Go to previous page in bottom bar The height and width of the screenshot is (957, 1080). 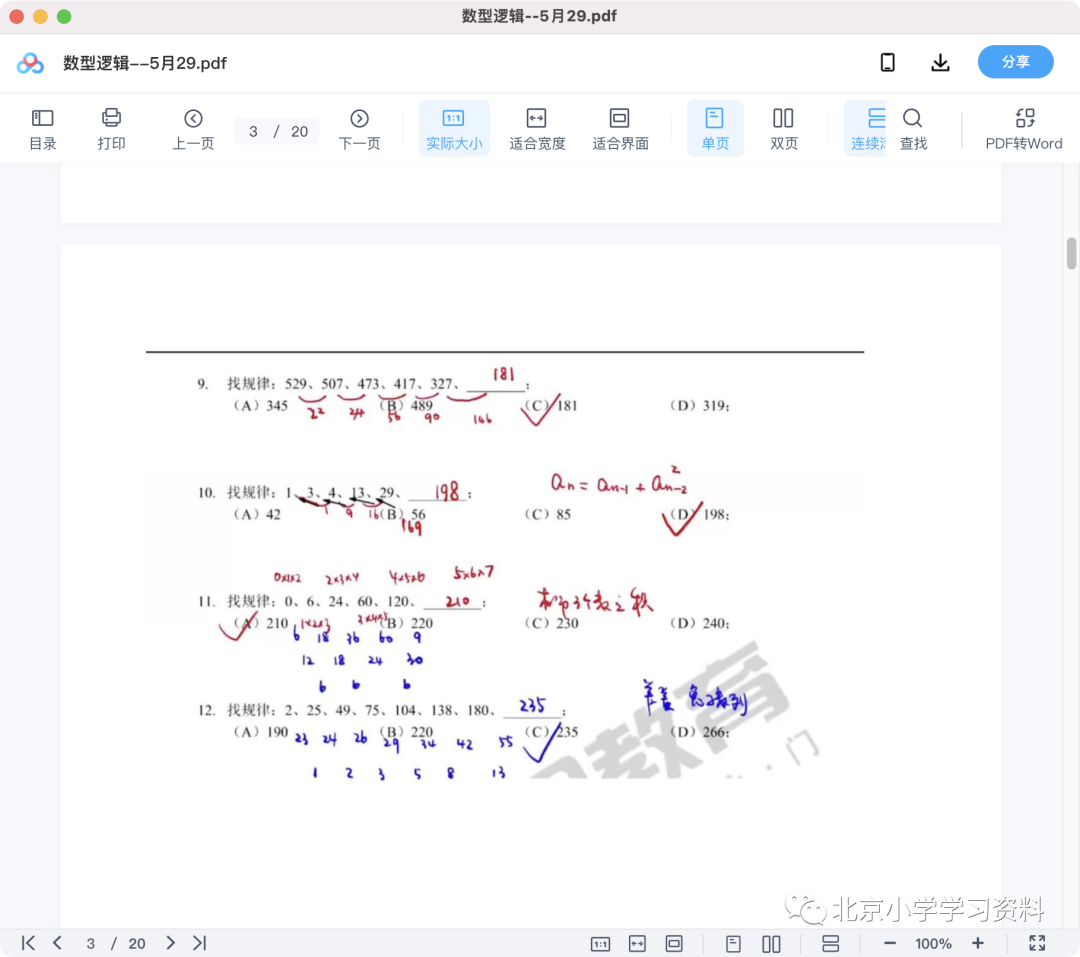pos(58,943)
